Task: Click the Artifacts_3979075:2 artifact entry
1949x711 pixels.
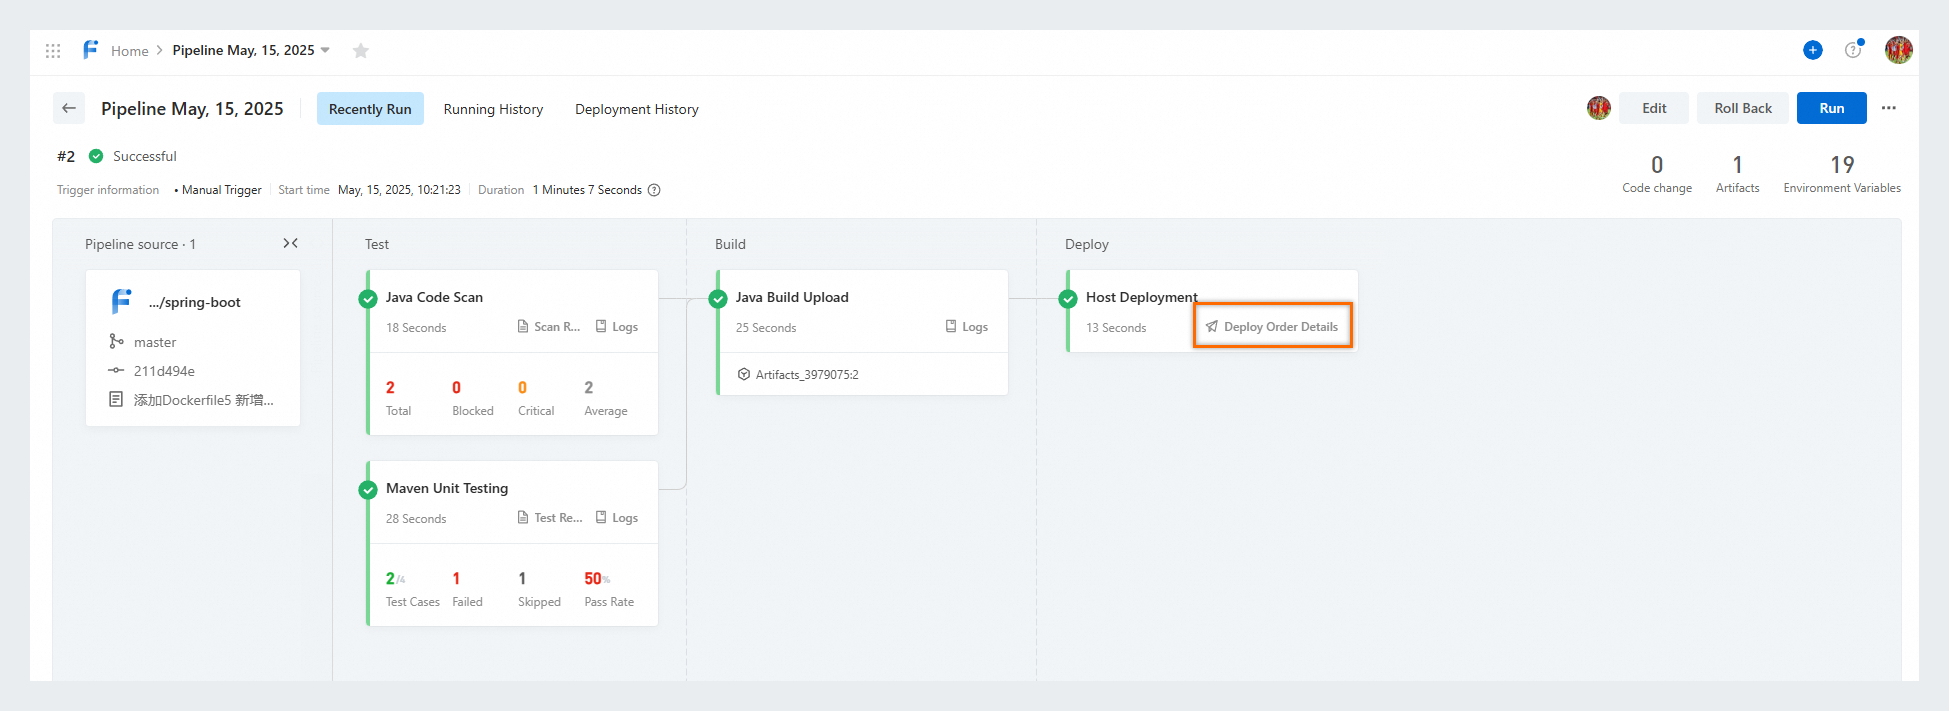Action: [x=798, y=374]
